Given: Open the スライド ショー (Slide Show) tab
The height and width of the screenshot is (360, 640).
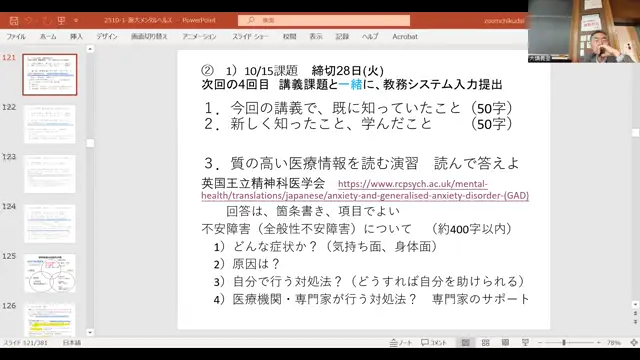Looking at the screenshot, I should tap(250, 36).
